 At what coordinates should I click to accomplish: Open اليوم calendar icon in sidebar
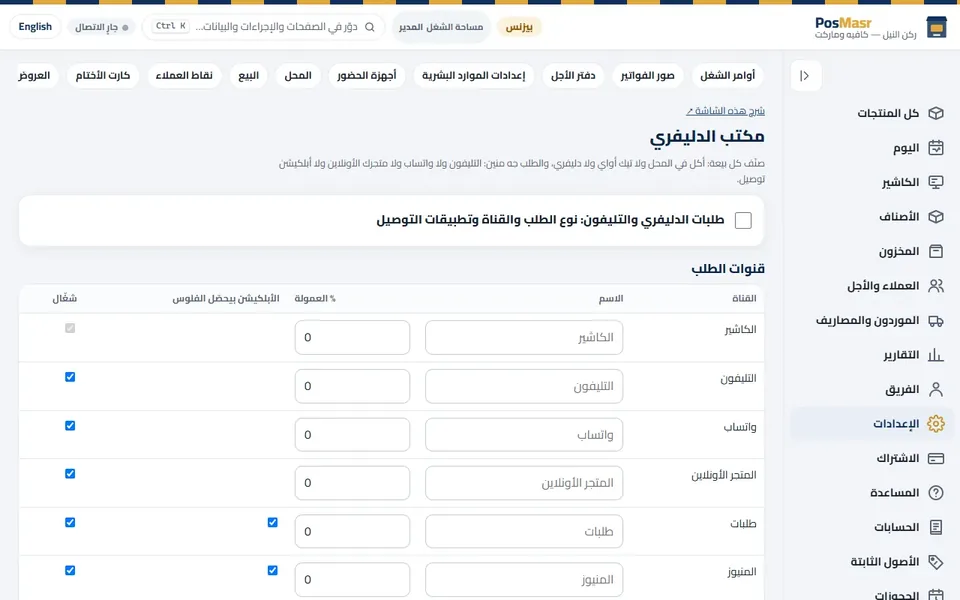(936, 148)
